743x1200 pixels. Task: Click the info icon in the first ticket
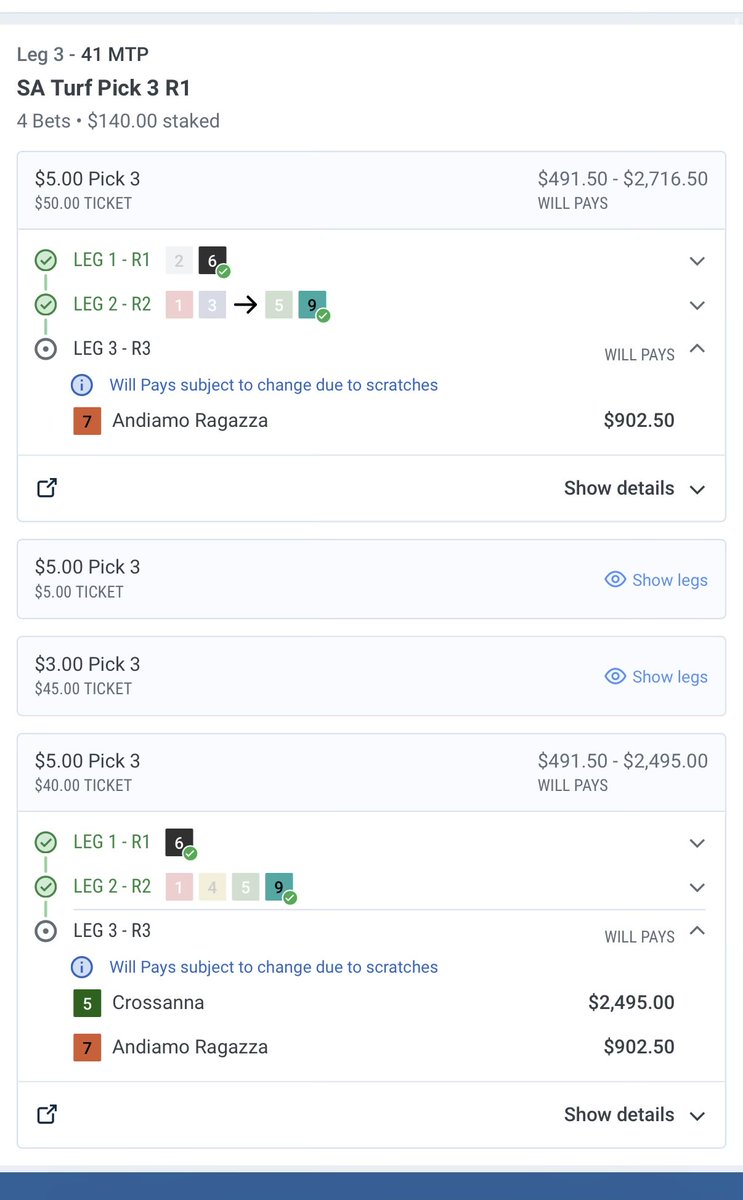click(x=83, y=385)
